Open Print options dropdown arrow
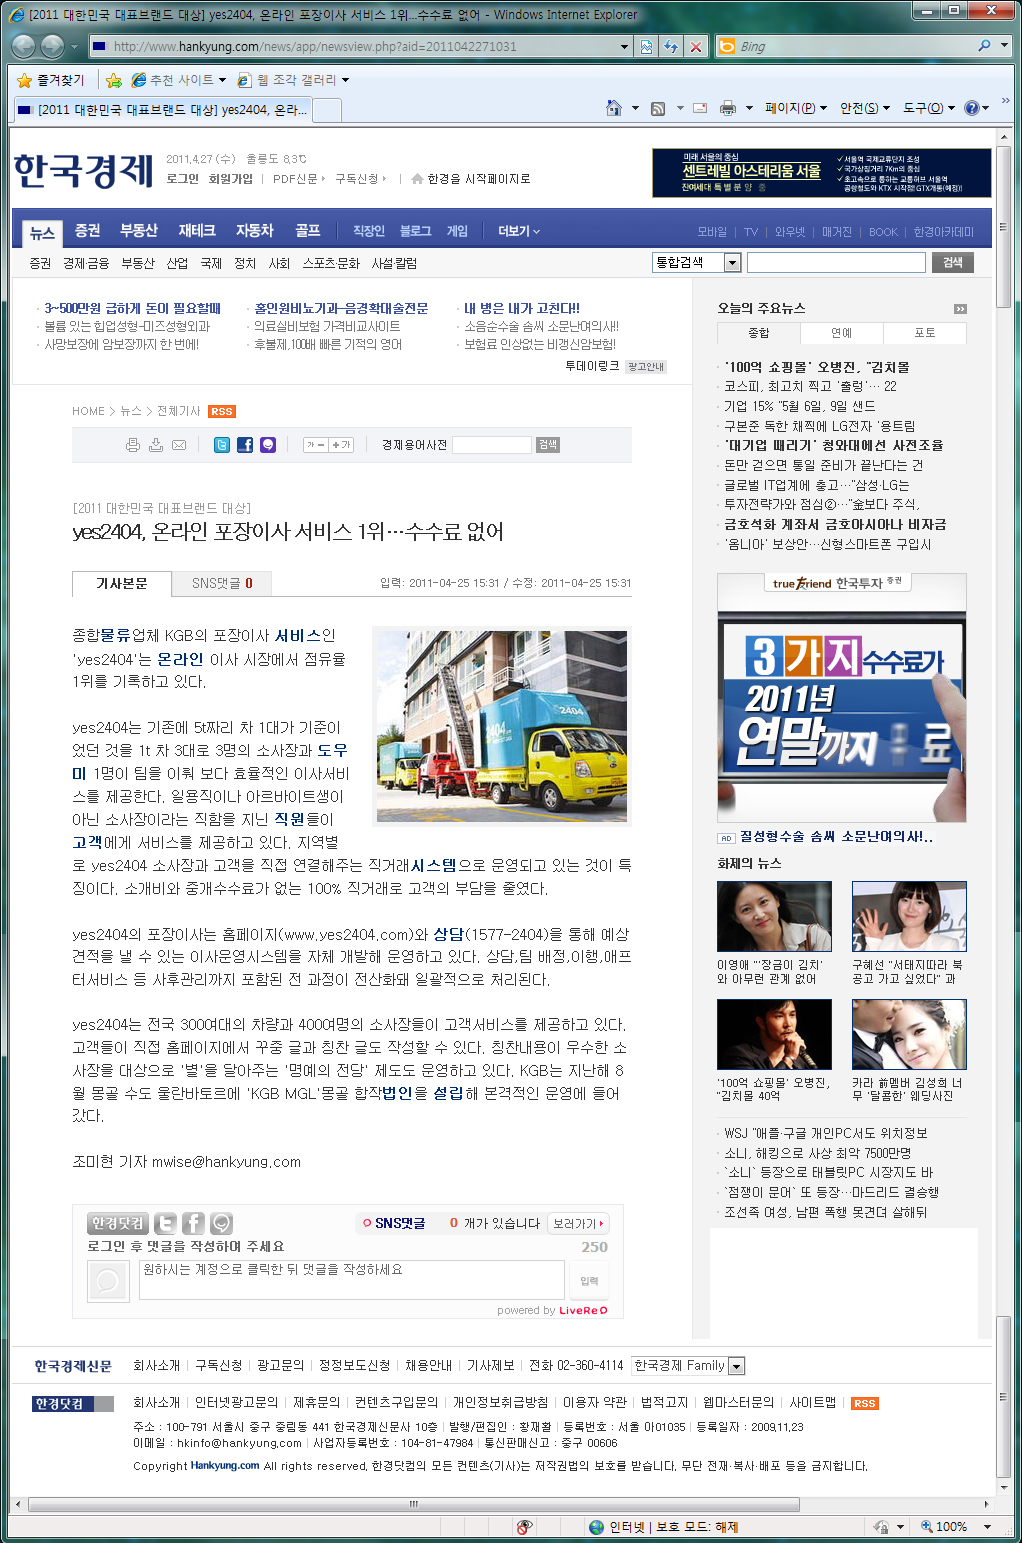Viewport: 1022px width, 1543px height. point(749,108)
